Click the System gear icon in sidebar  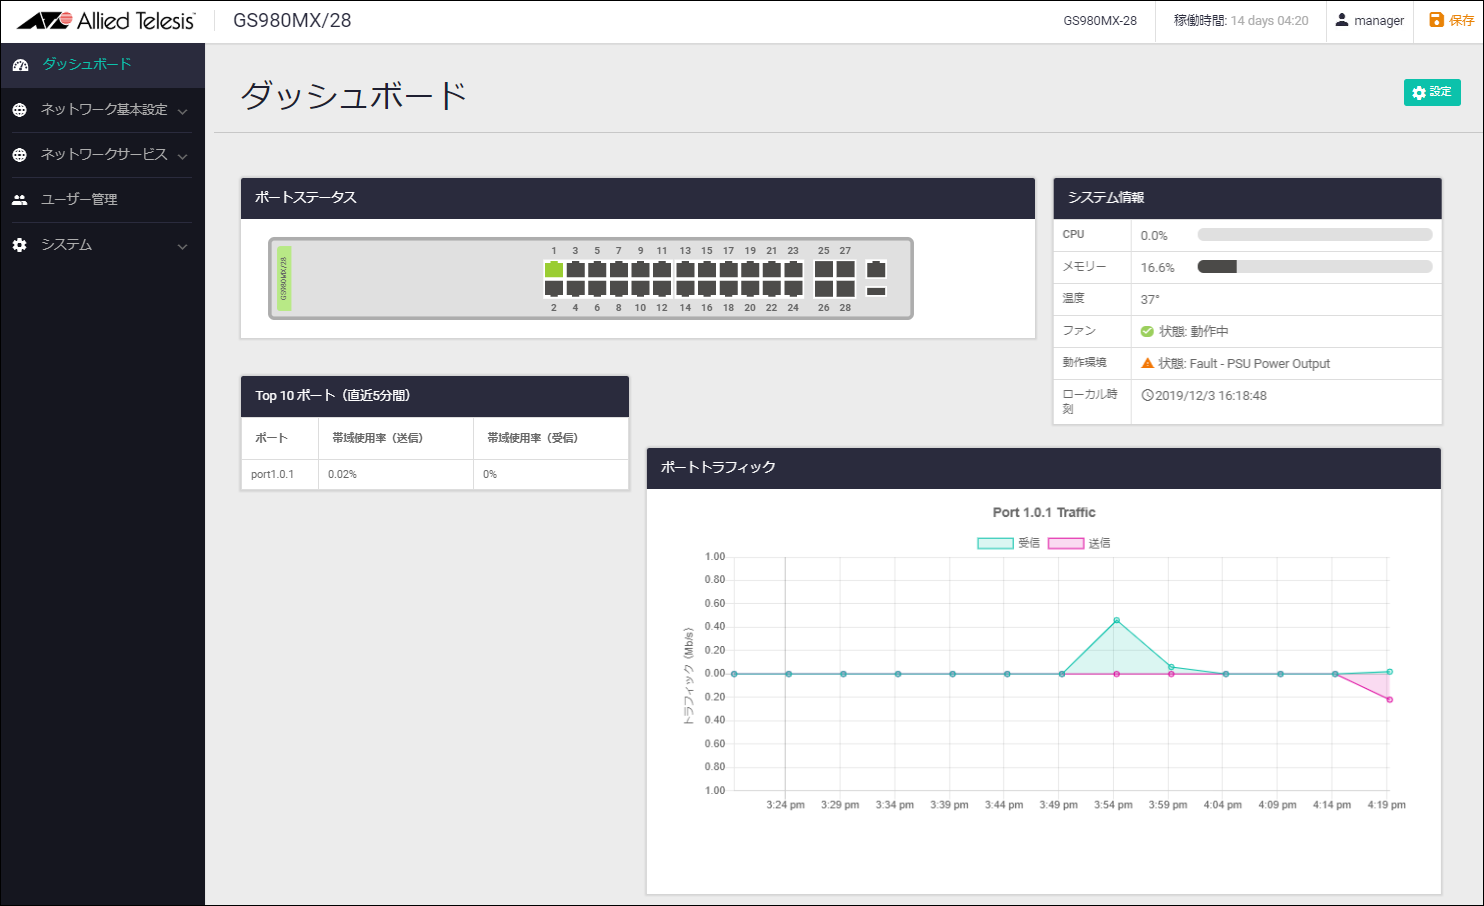(x=20, y=245)
